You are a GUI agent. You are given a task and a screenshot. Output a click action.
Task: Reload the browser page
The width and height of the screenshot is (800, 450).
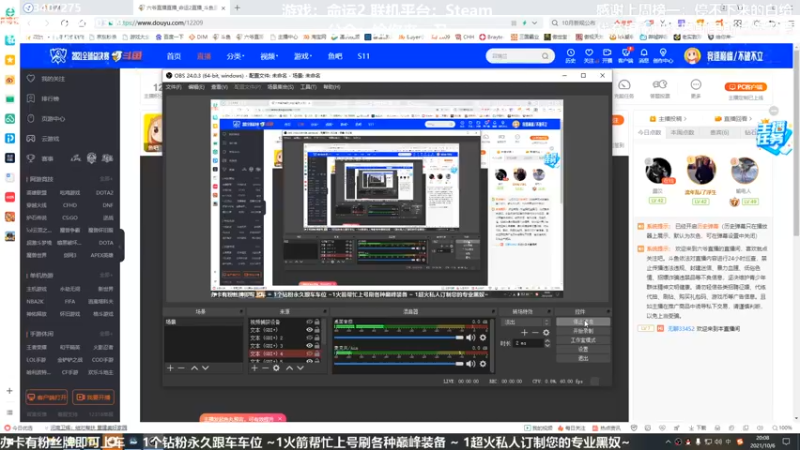click(x=64, y=23)
